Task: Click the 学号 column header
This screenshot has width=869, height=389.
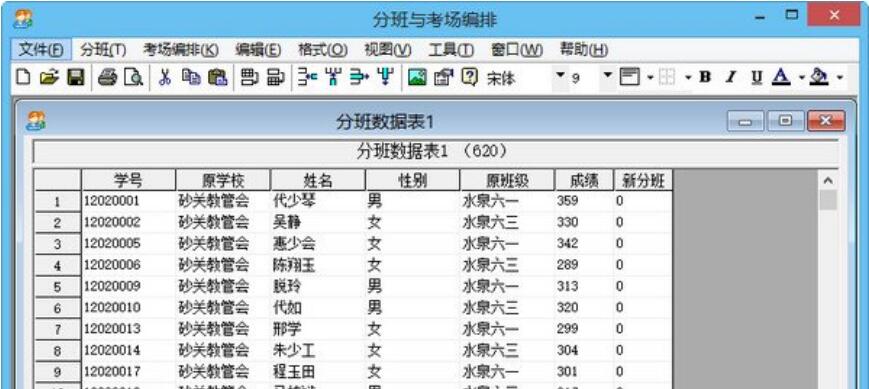Action: [129, 180]
